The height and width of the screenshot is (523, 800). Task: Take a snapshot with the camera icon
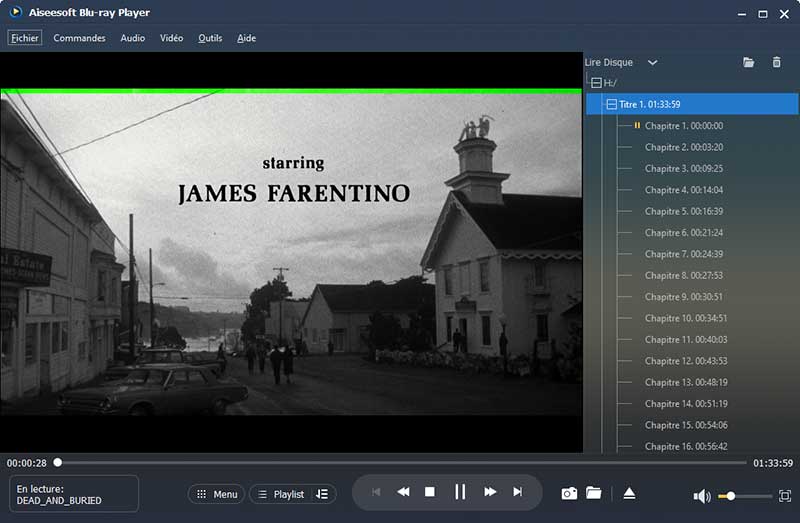(569, 493)
